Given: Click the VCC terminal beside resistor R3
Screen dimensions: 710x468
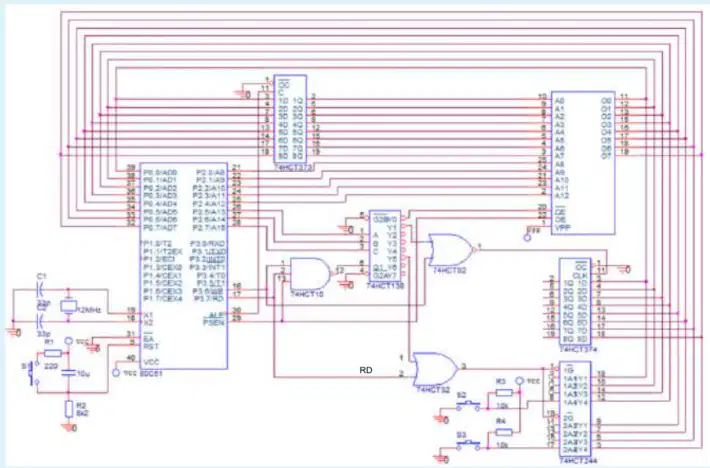Looking at the screenshot, I should coord(520,381).
